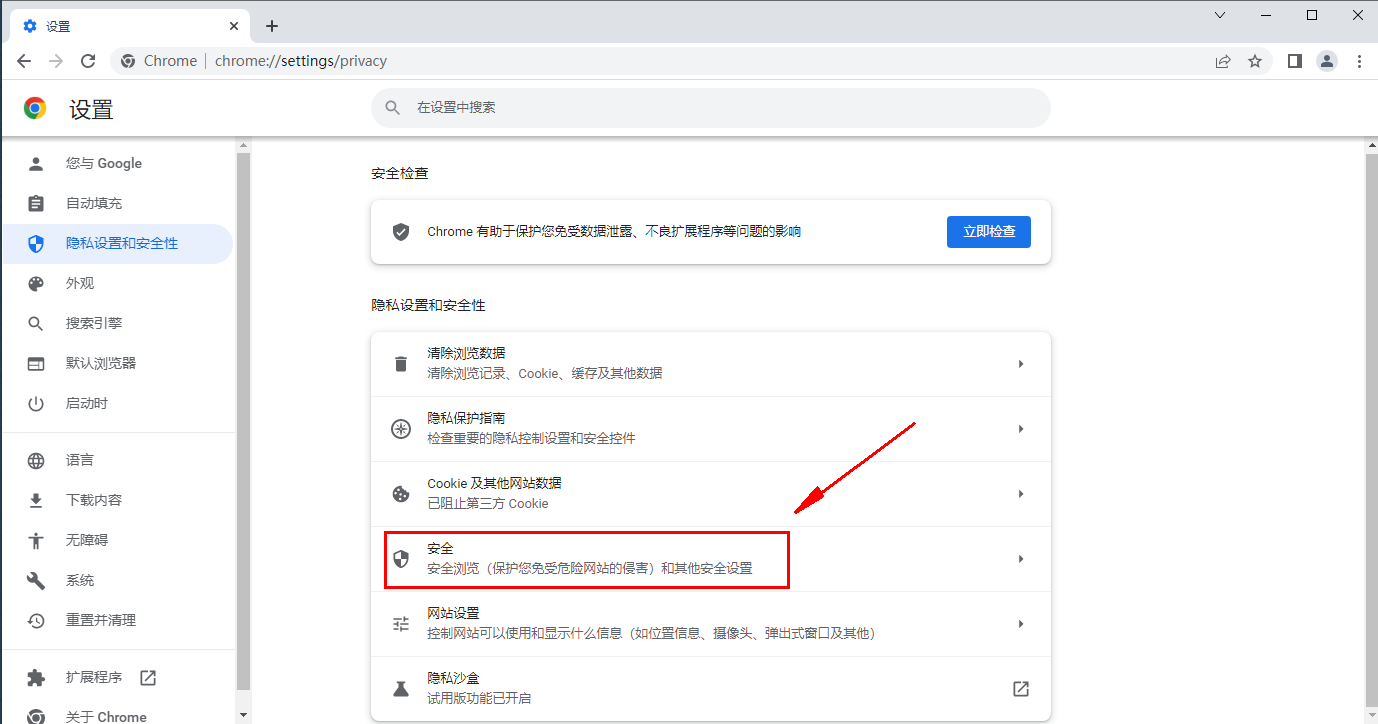Viewport: 1378px width, 724px height.
Task: Click the cookie icon in Cookie row
Action: [x=401, y=494]
